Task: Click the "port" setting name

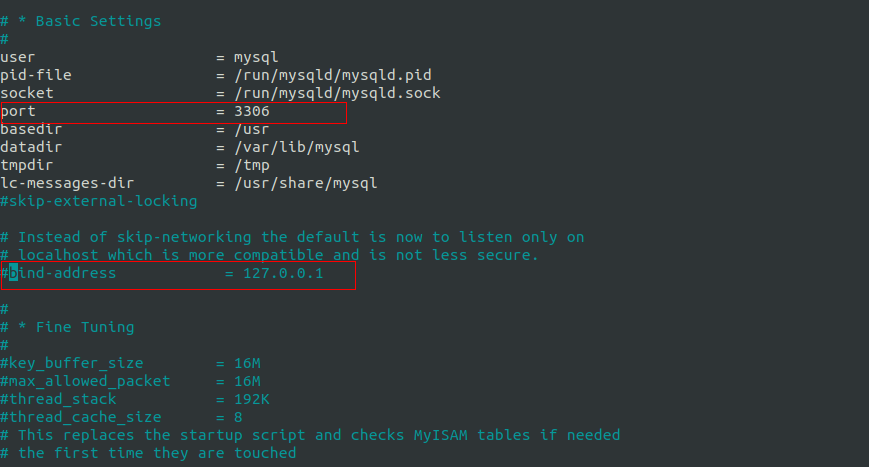Action: tap(18, 111)
